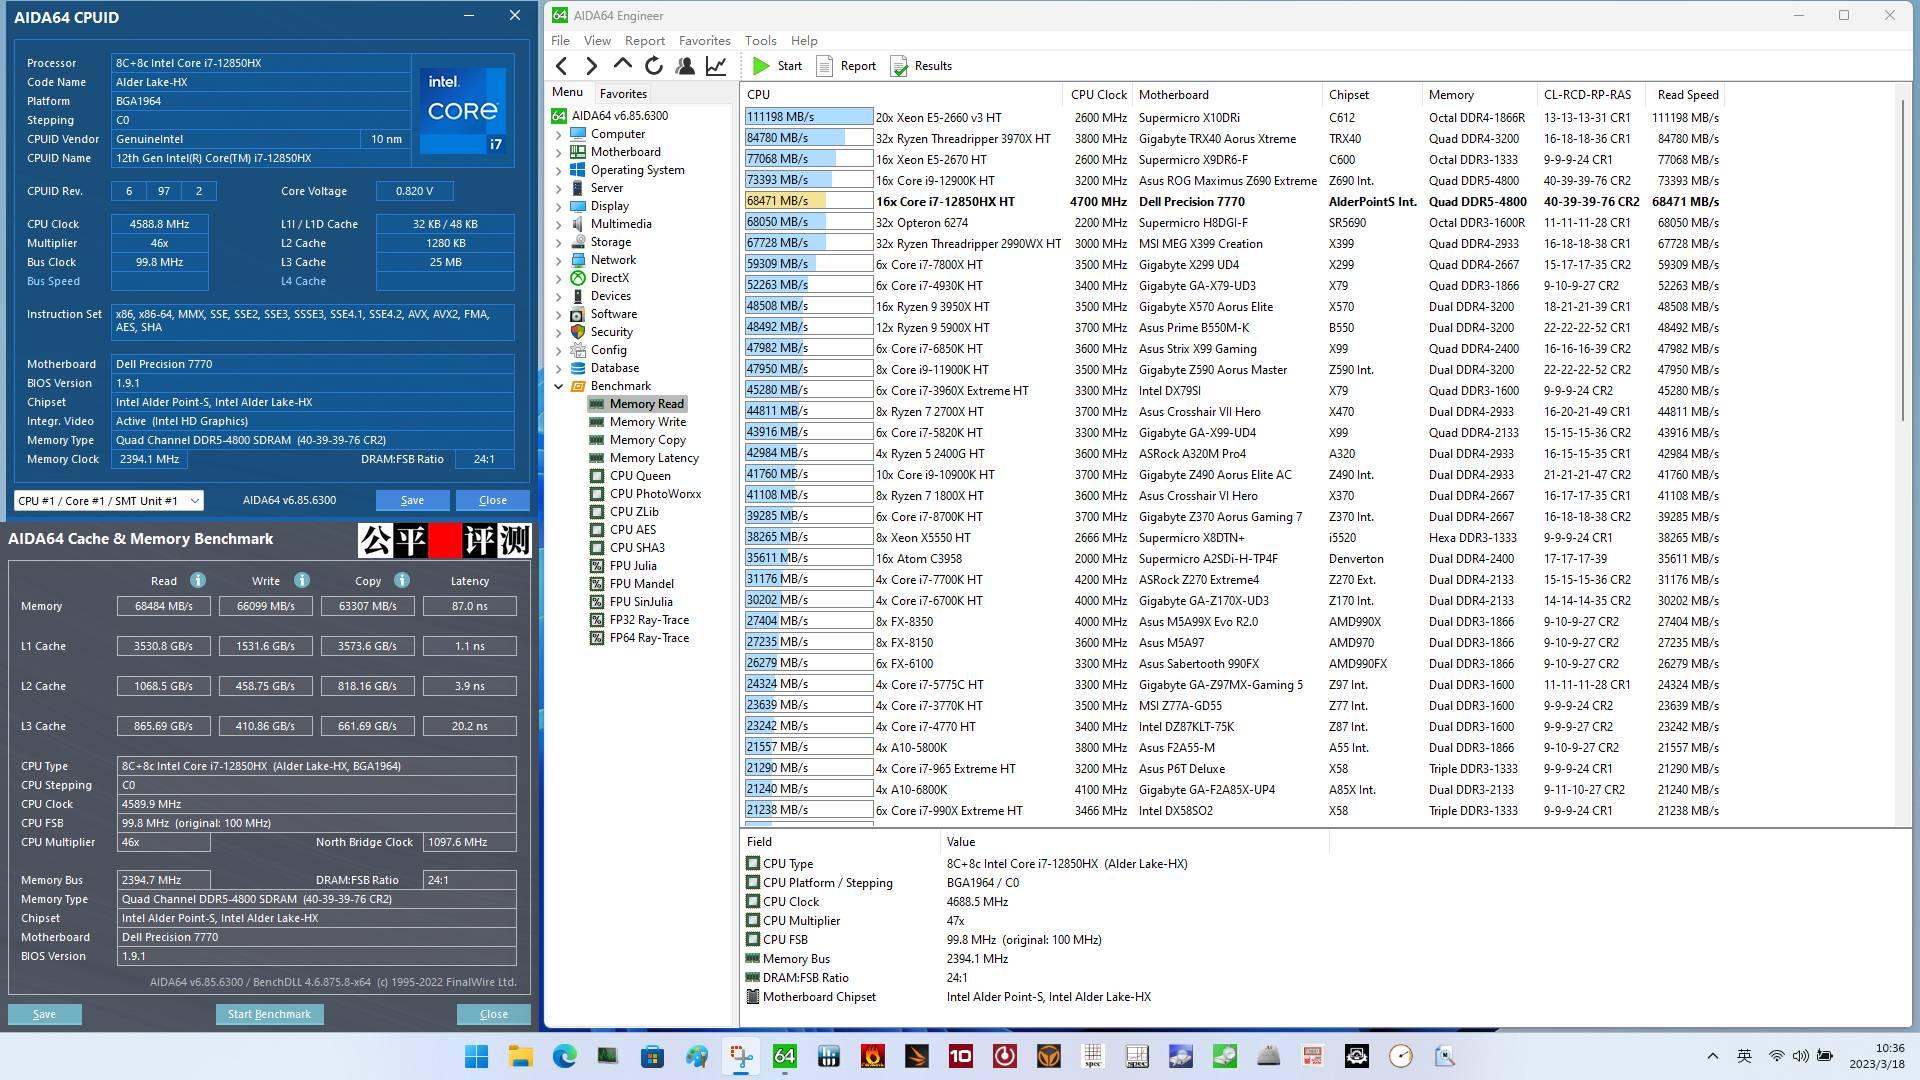
Task: Click the Windows Start button on taskbar
Action: (476, 1056)
